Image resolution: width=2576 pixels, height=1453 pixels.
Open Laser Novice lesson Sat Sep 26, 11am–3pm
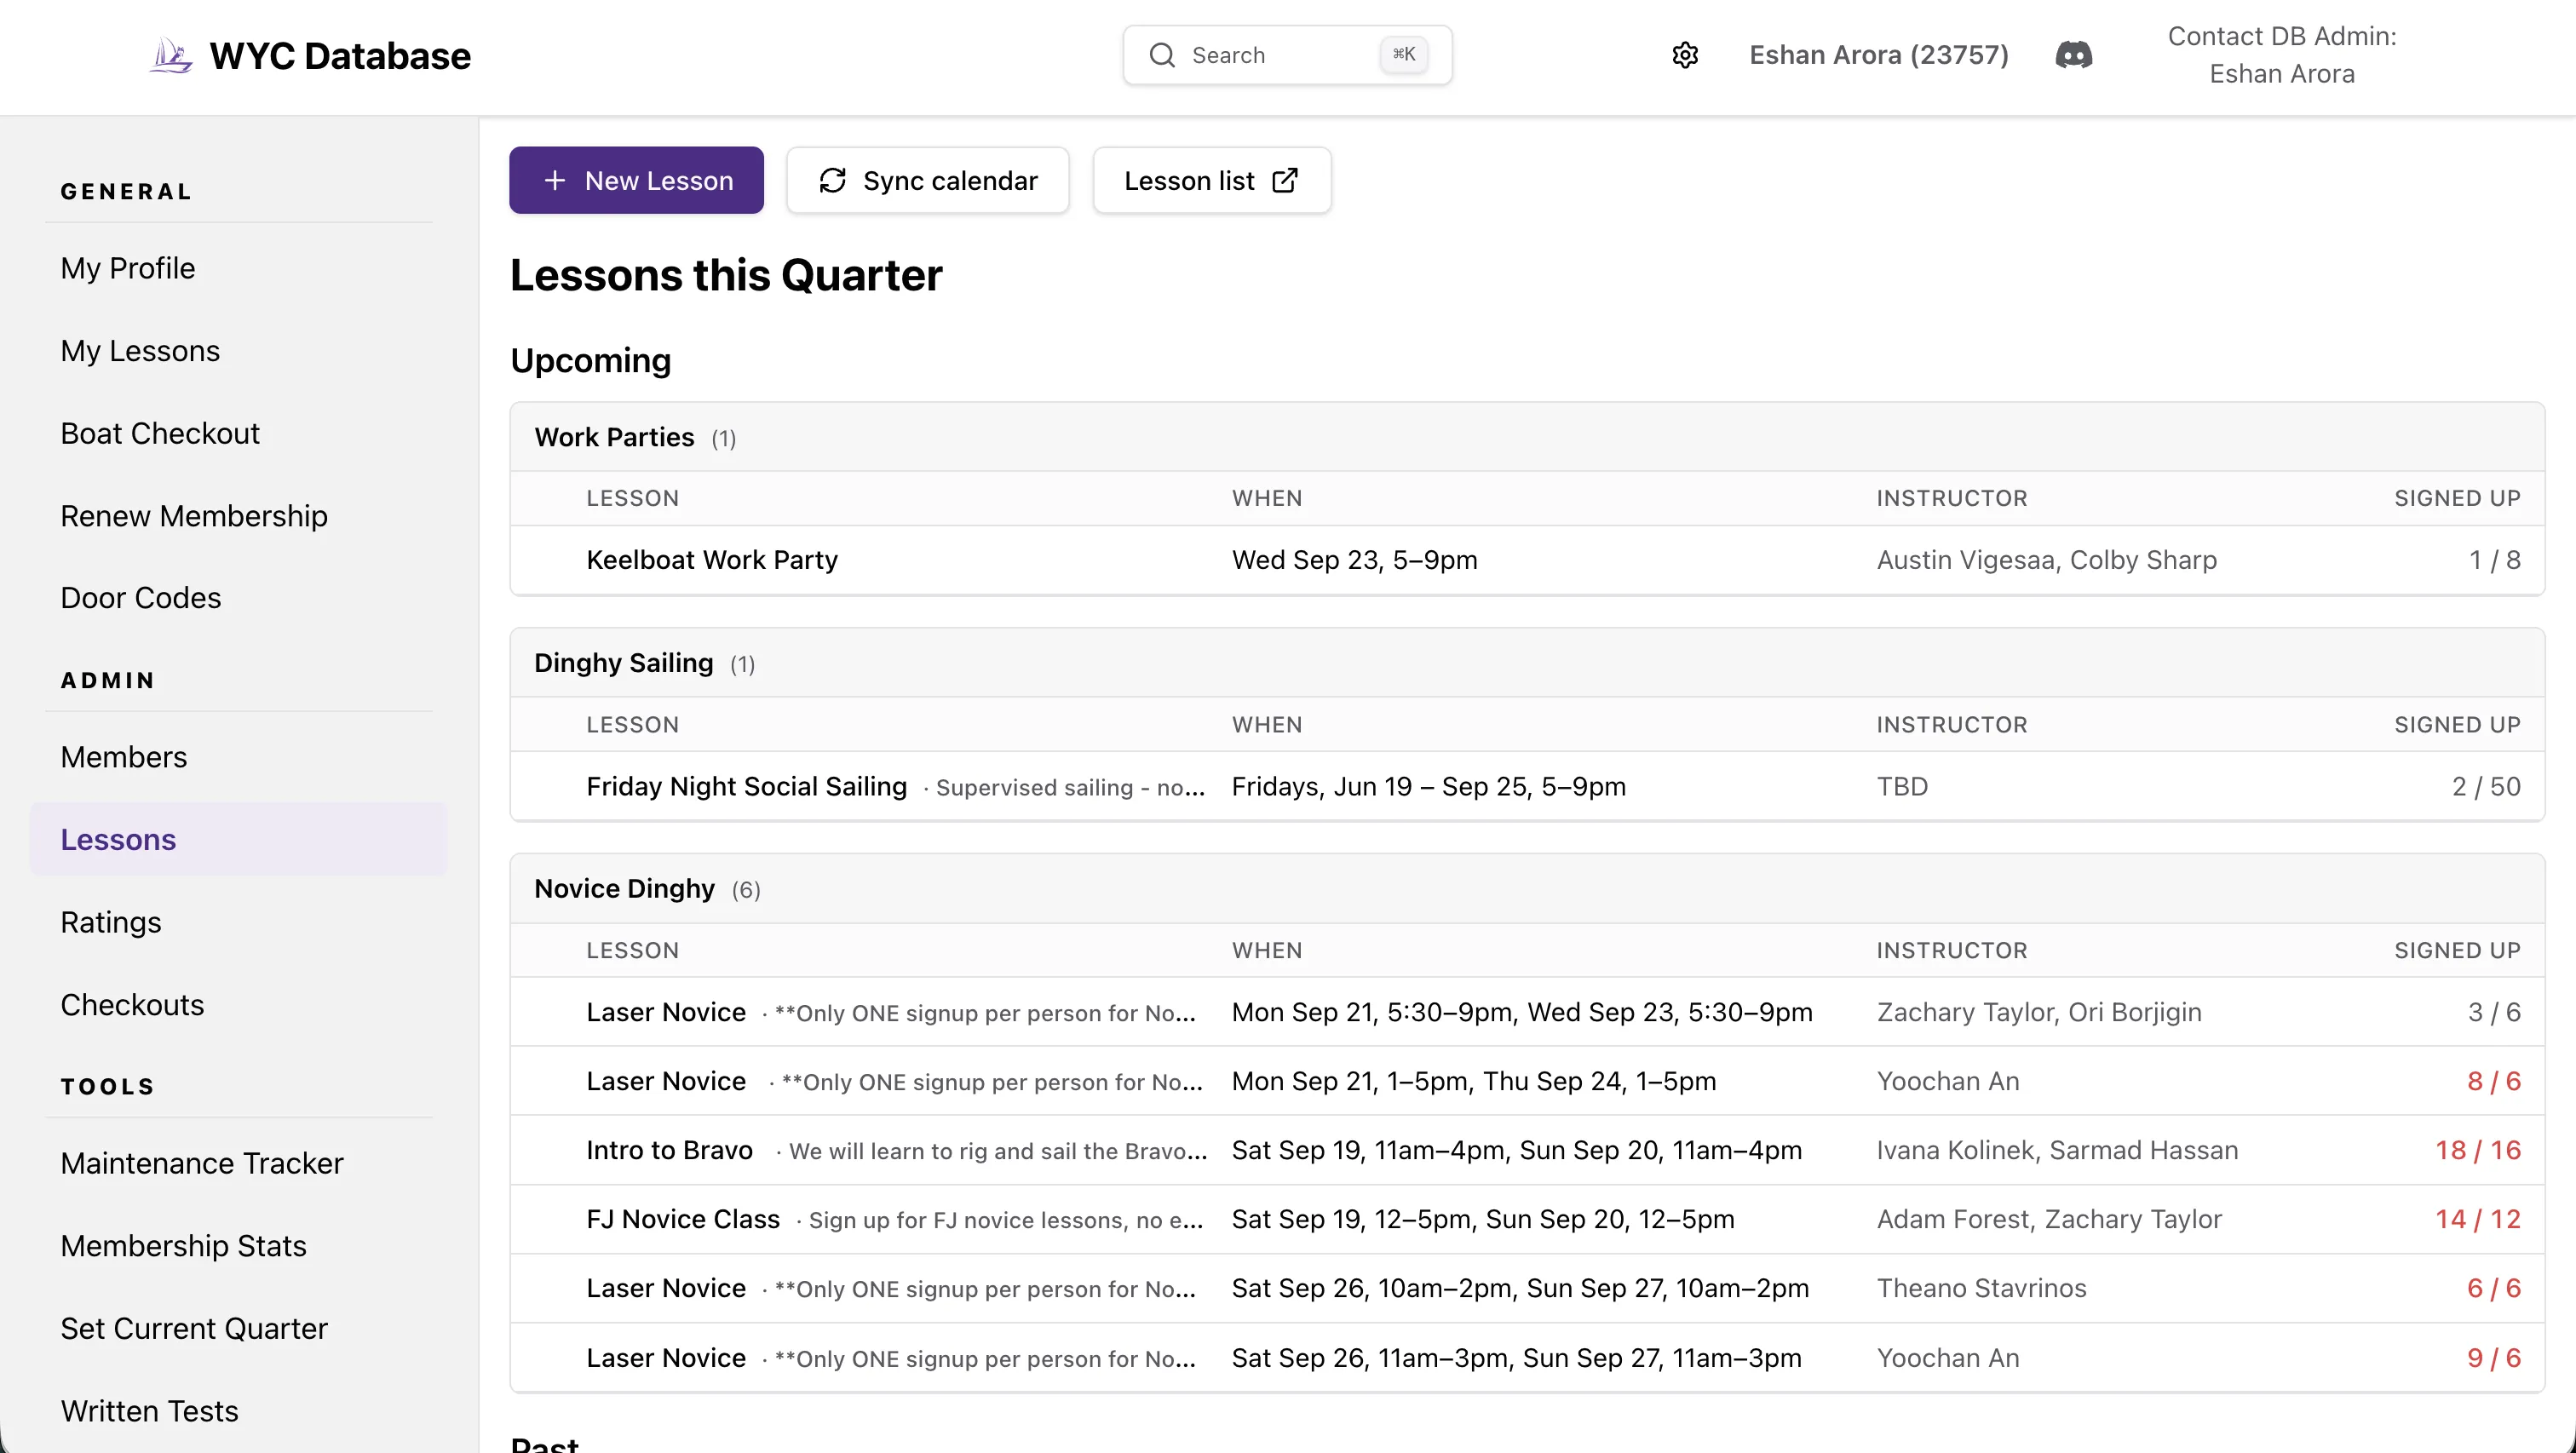tap(1527, 1357)
